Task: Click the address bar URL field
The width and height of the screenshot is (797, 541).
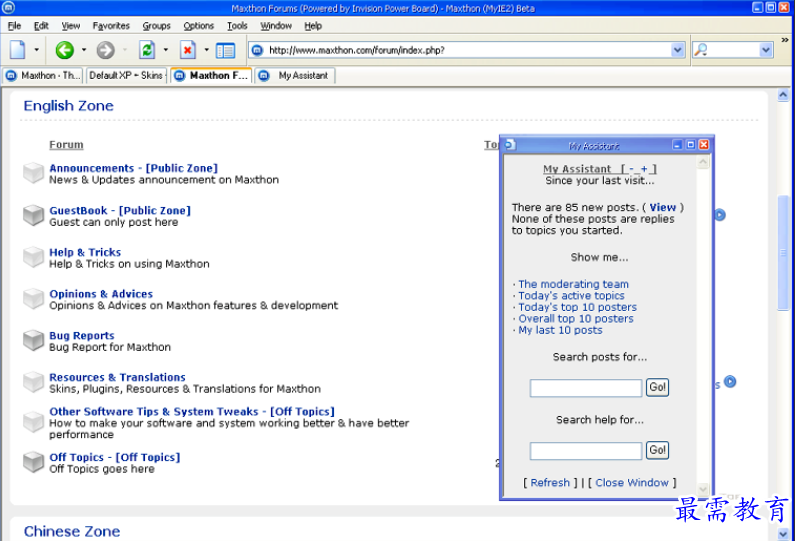Action: (468, 50)
